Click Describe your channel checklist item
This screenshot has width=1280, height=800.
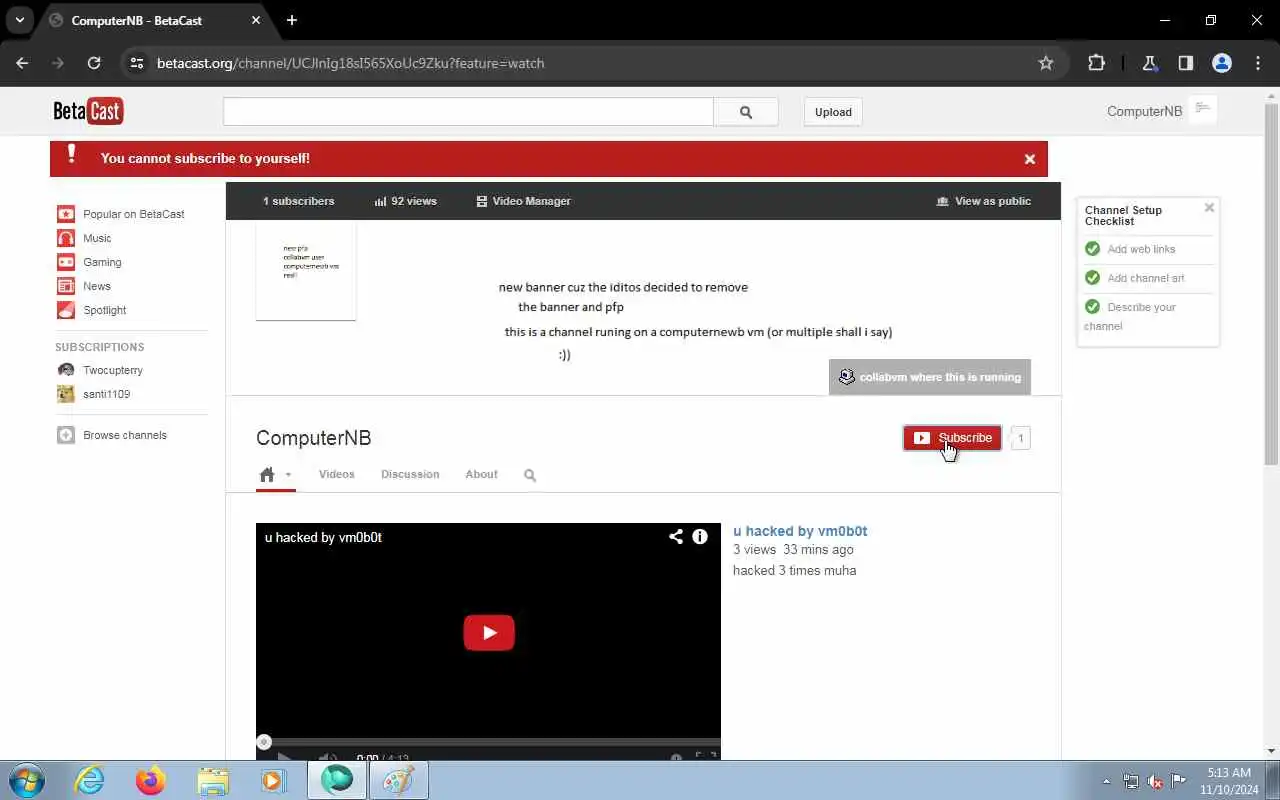(x=1130, y=316)
